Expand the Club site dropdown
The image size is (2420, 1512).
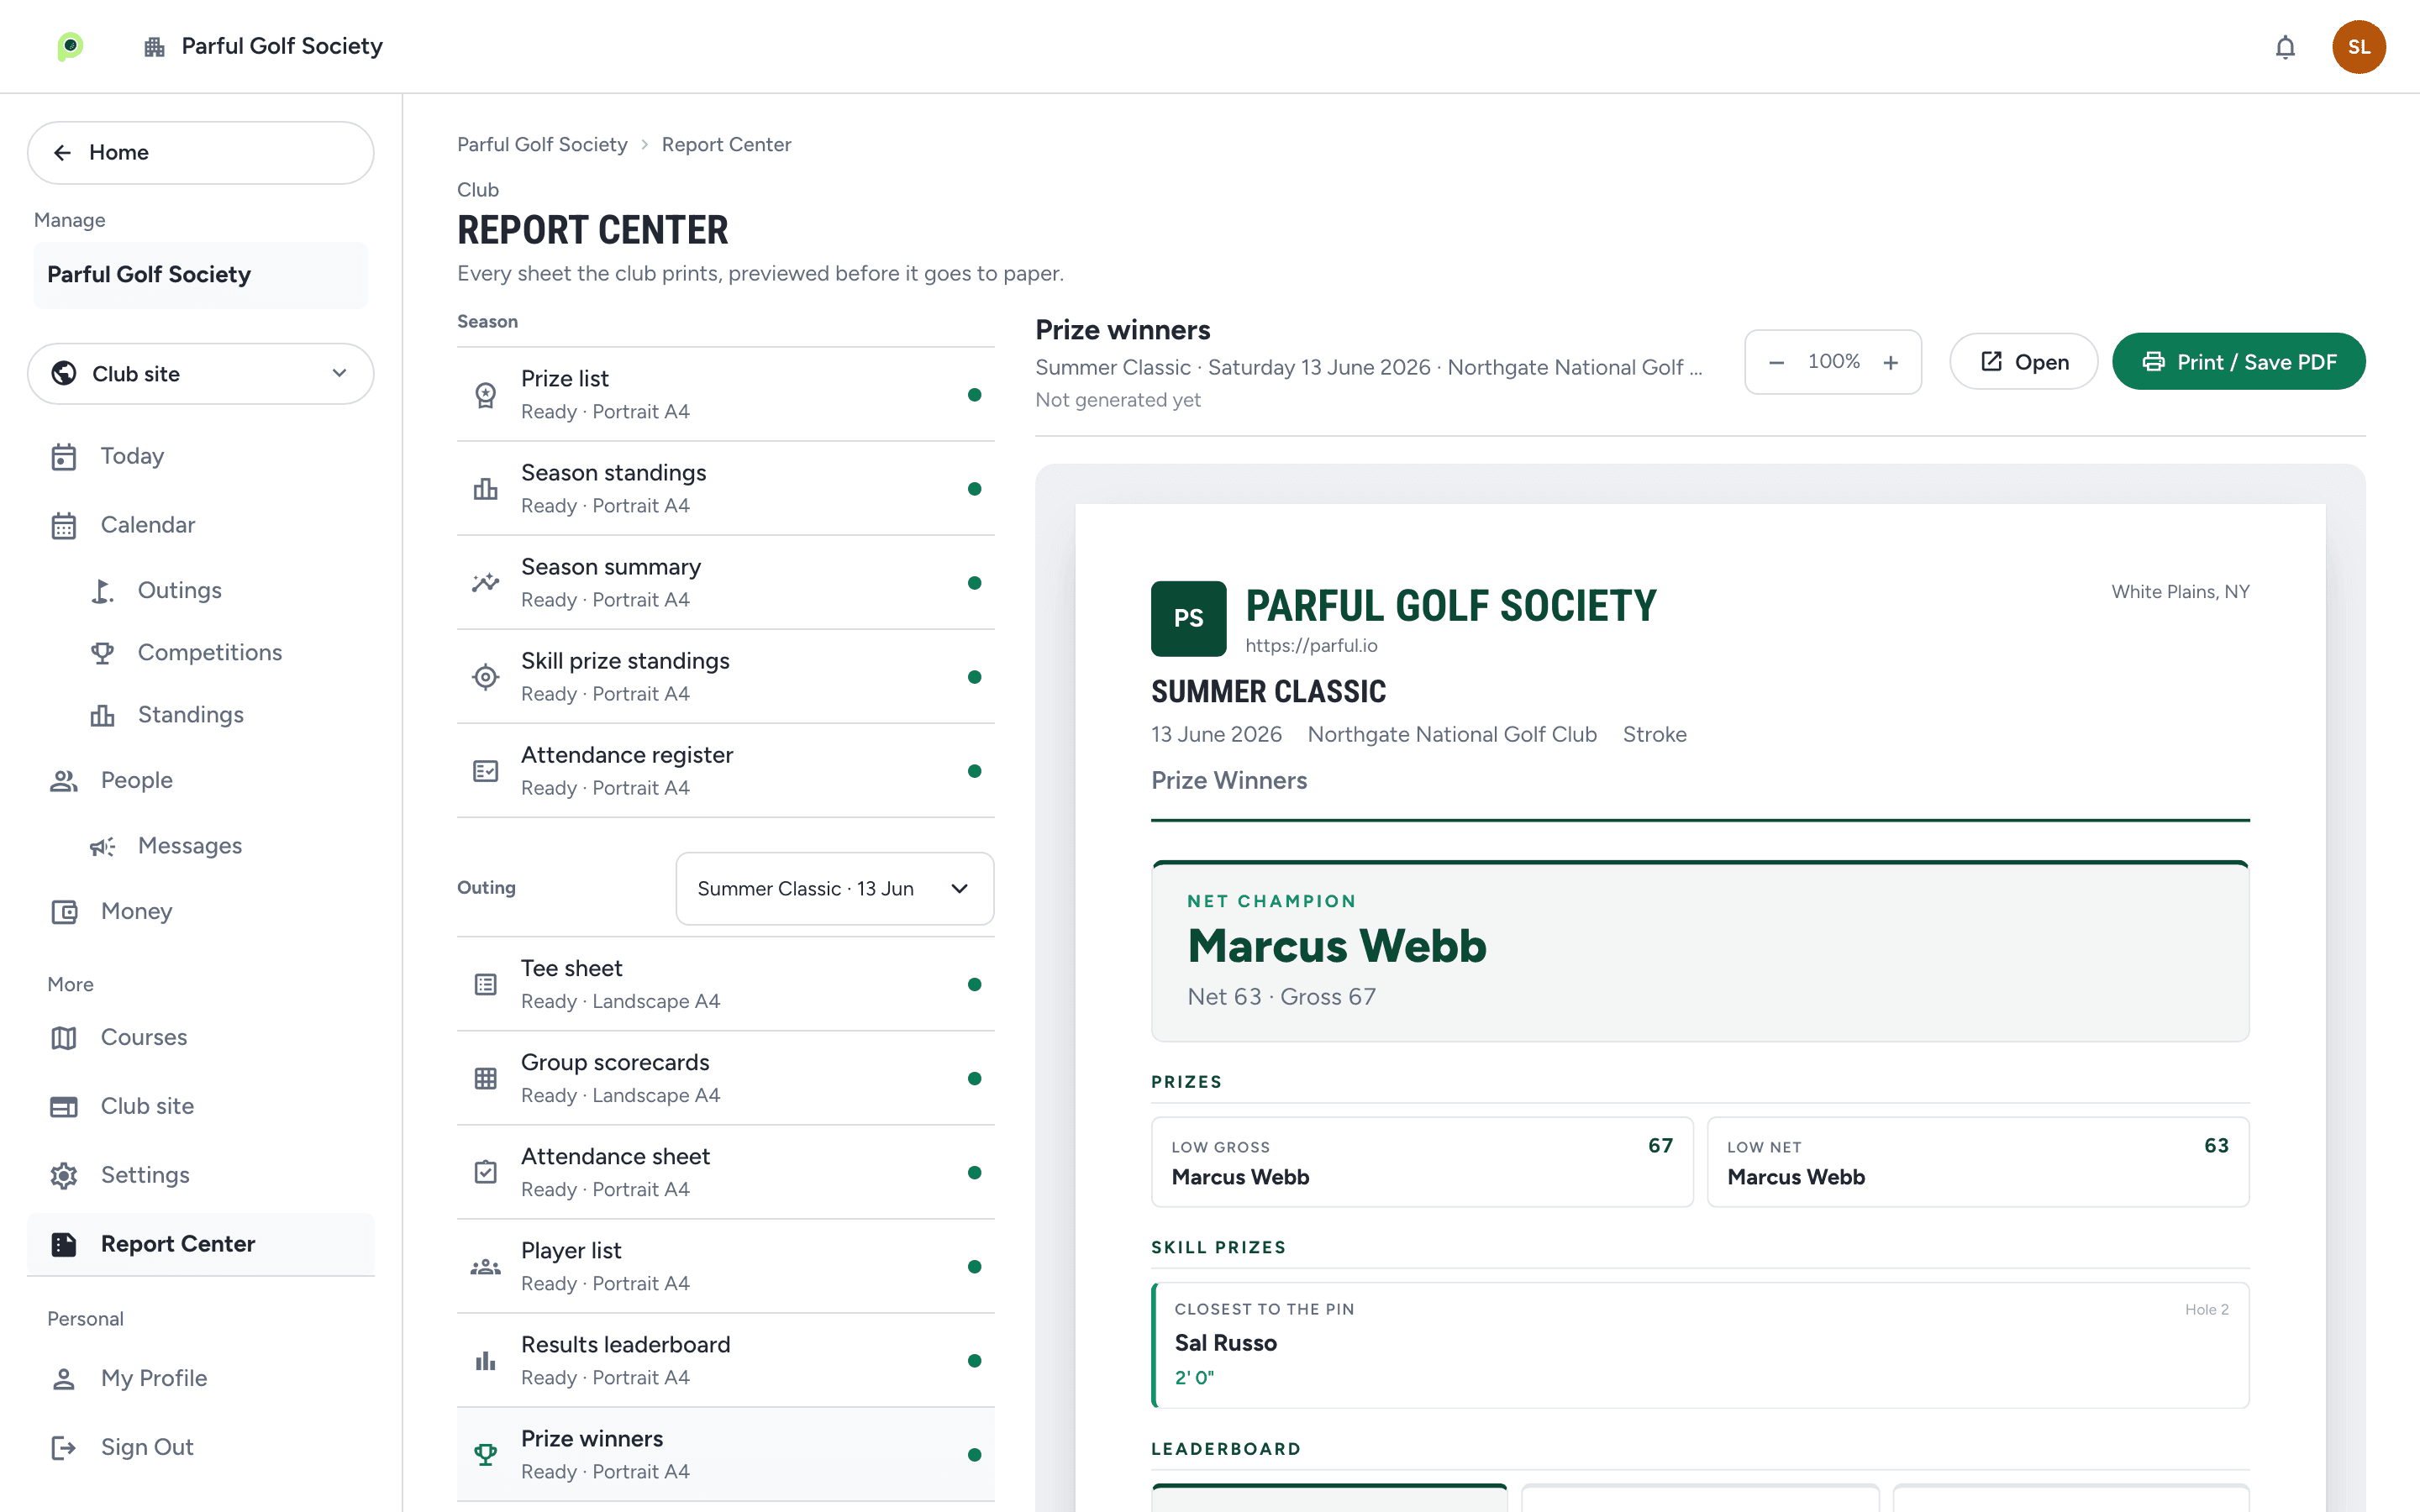(201, 374)
